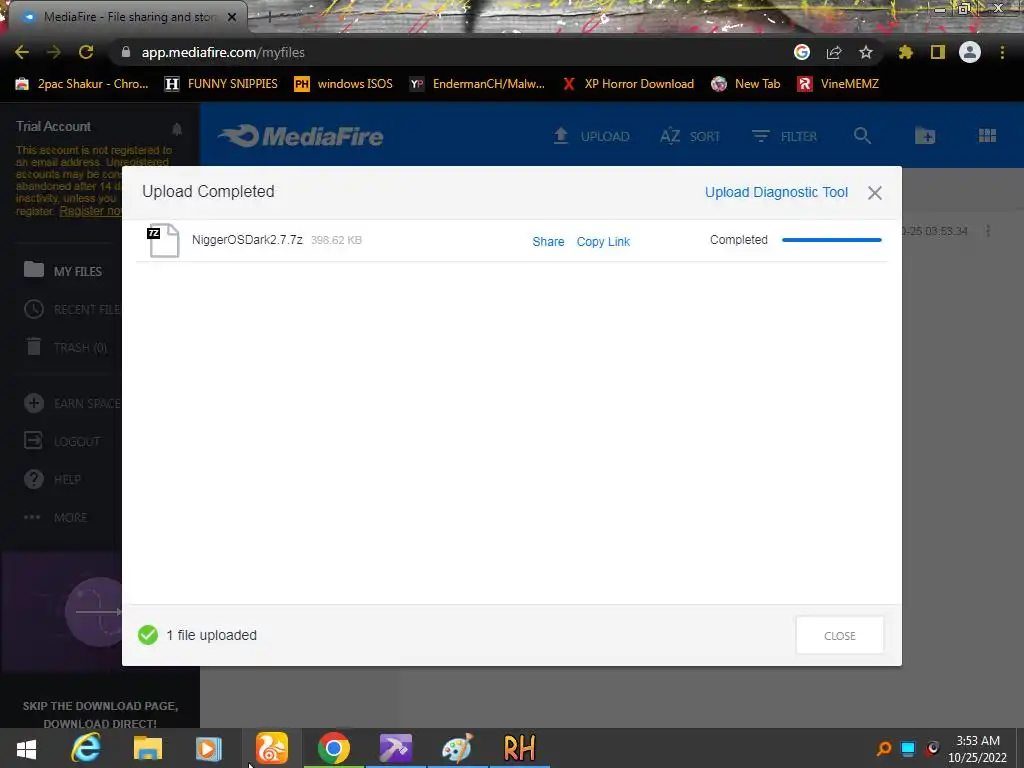Go back with the browser back arrow

pos(22,52)
